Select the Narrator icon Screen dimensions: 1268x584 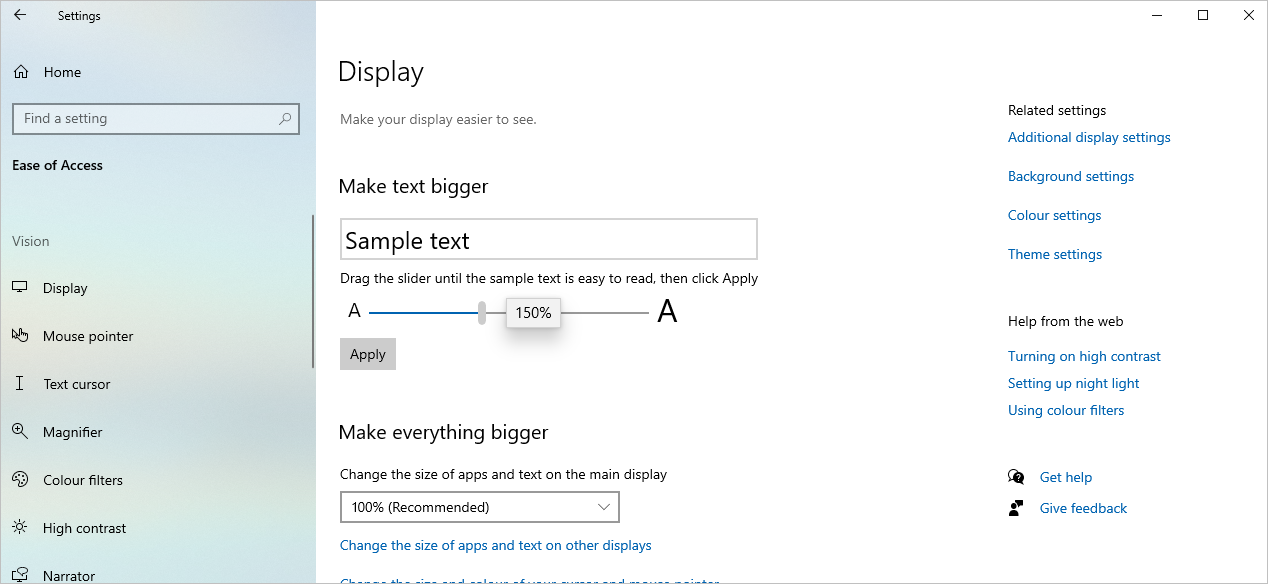pos(20,576)
